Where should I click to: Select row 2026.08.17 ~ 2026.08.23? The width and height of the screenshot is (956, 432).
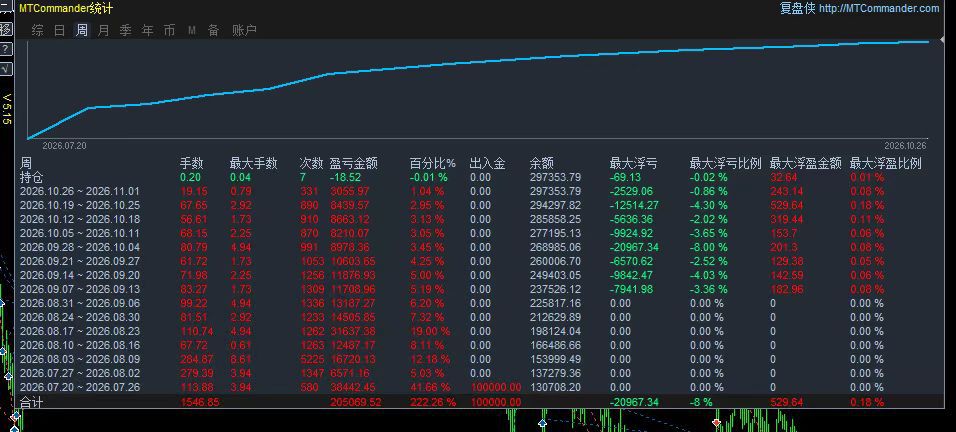(478, 331)
